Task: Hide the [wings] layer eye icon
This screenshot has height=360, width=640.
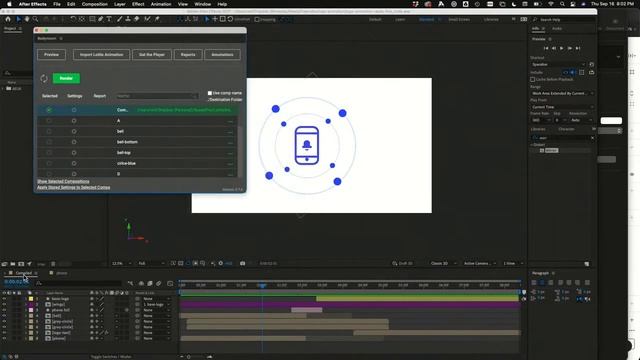Action: (x=4, y=304)
